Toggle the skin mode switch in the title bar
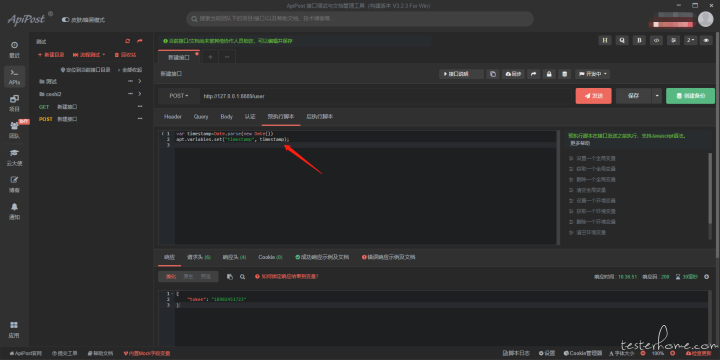This screenshot has width=720, height=360. pyautogui.click(x=65, y=20)
